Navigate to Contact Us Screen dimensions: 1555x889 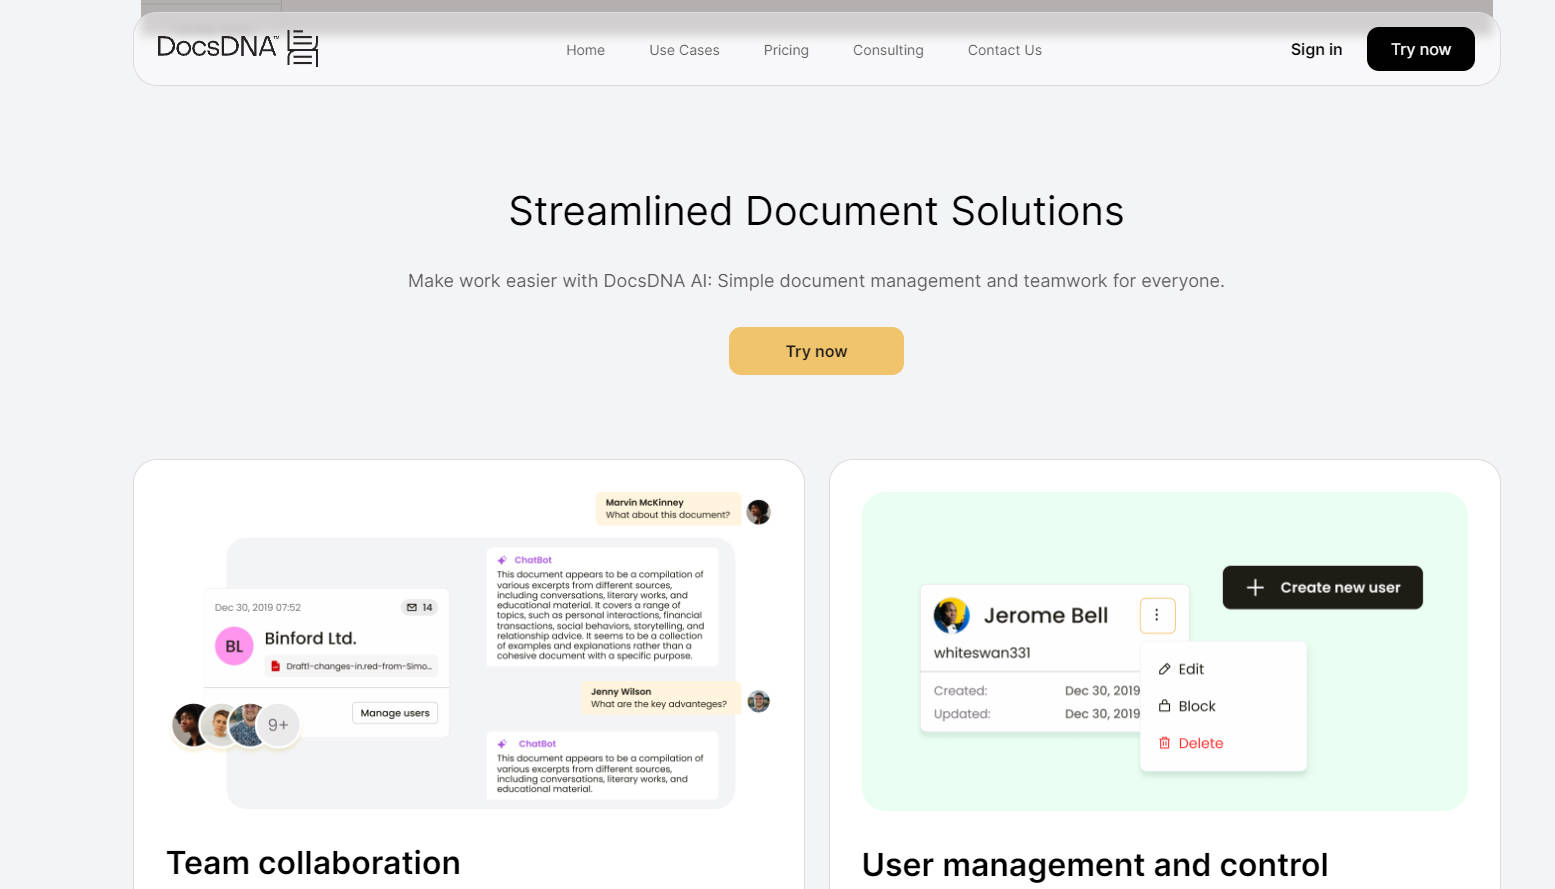tap(1004, 50)
